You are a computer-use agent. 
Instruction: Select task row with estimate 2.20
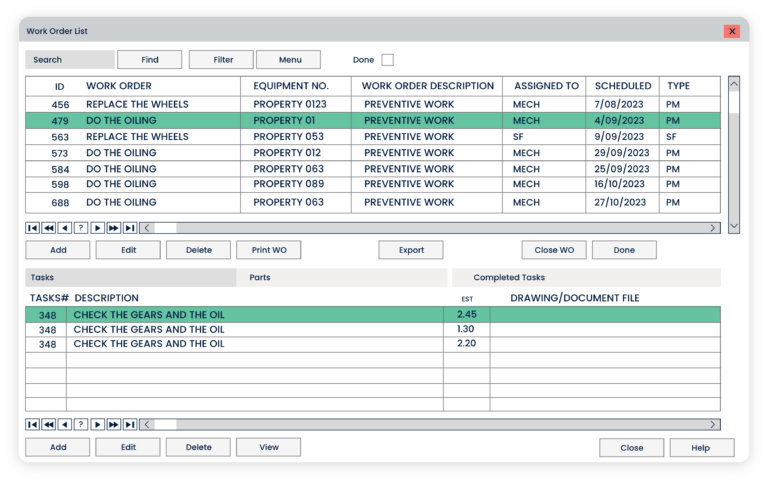point(373,344)
